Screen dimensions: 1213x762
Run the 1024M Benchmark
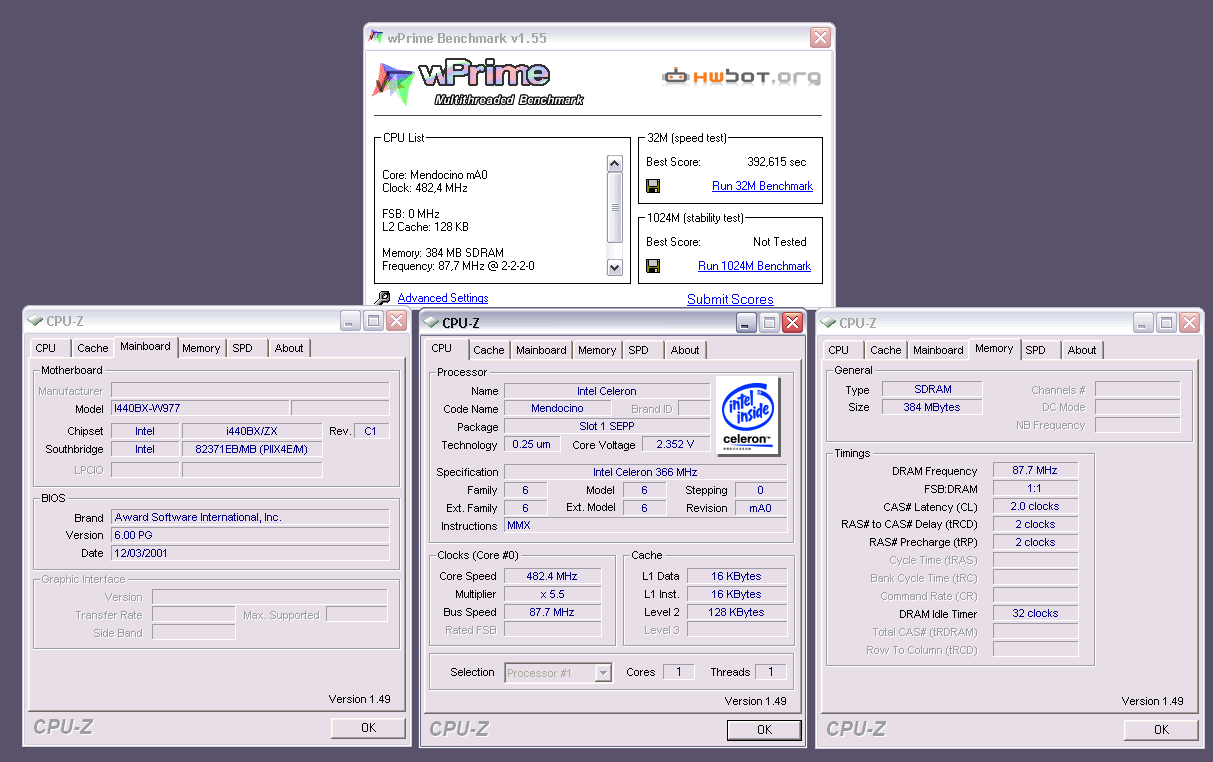[x=754, y=266]
